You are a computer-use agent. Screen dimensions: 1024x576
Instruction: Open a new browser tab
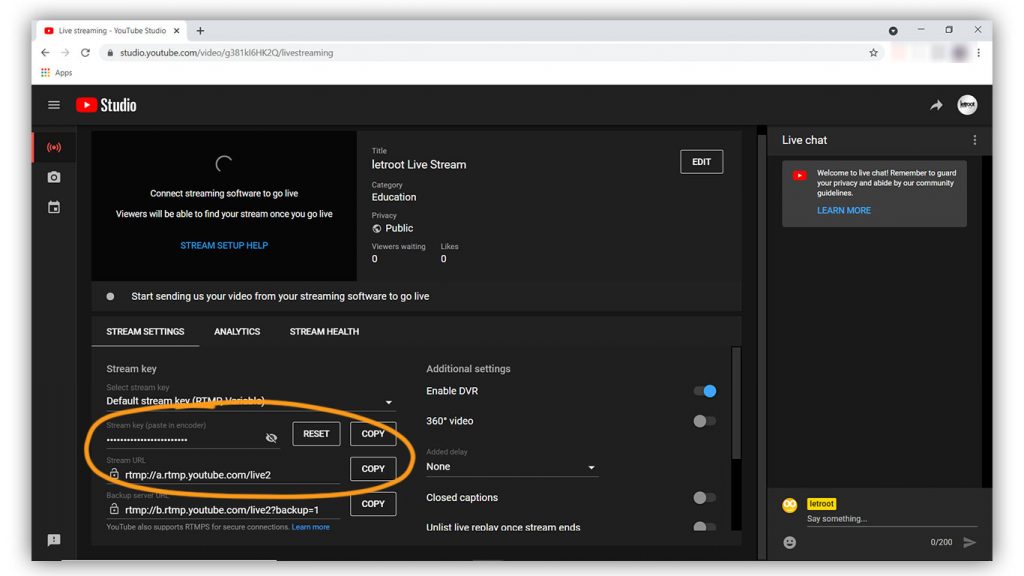click(x=200, y=31)
